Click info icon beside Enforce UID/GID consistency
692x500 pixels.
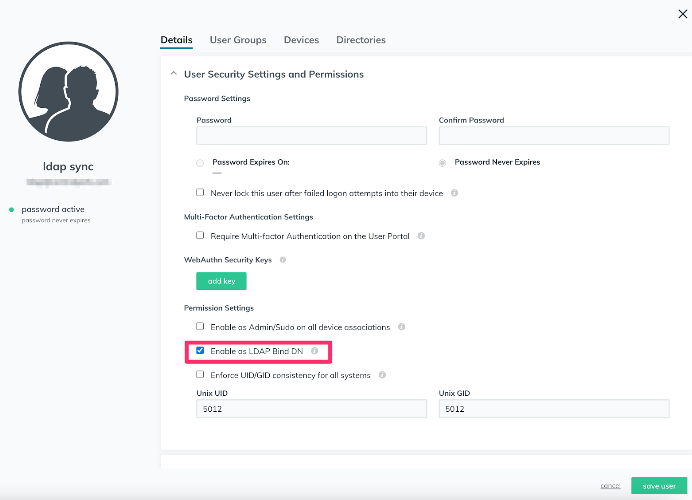[383, 375]
